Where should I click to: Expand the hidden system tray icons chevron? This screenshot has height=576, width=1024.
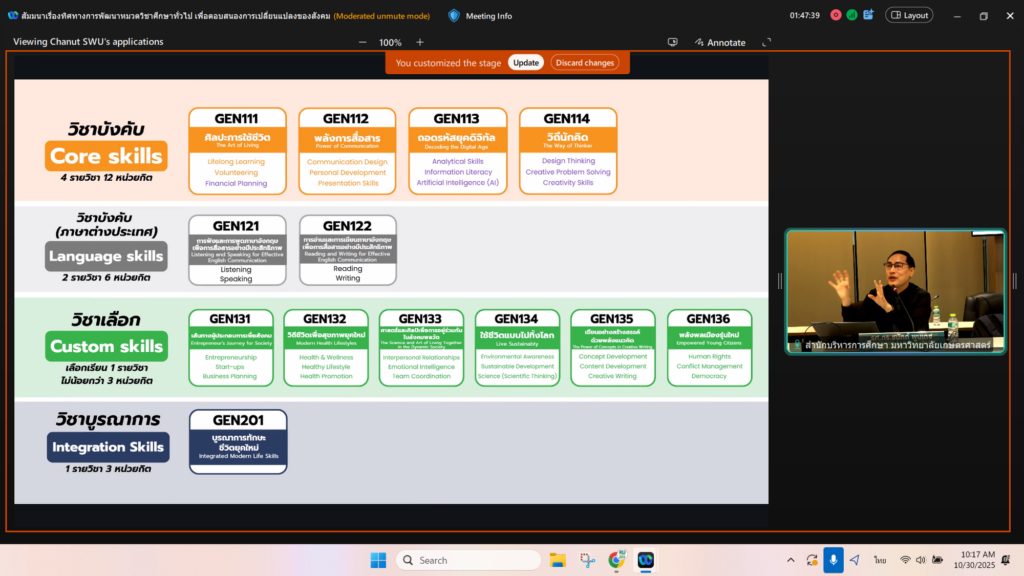point(790,560)
